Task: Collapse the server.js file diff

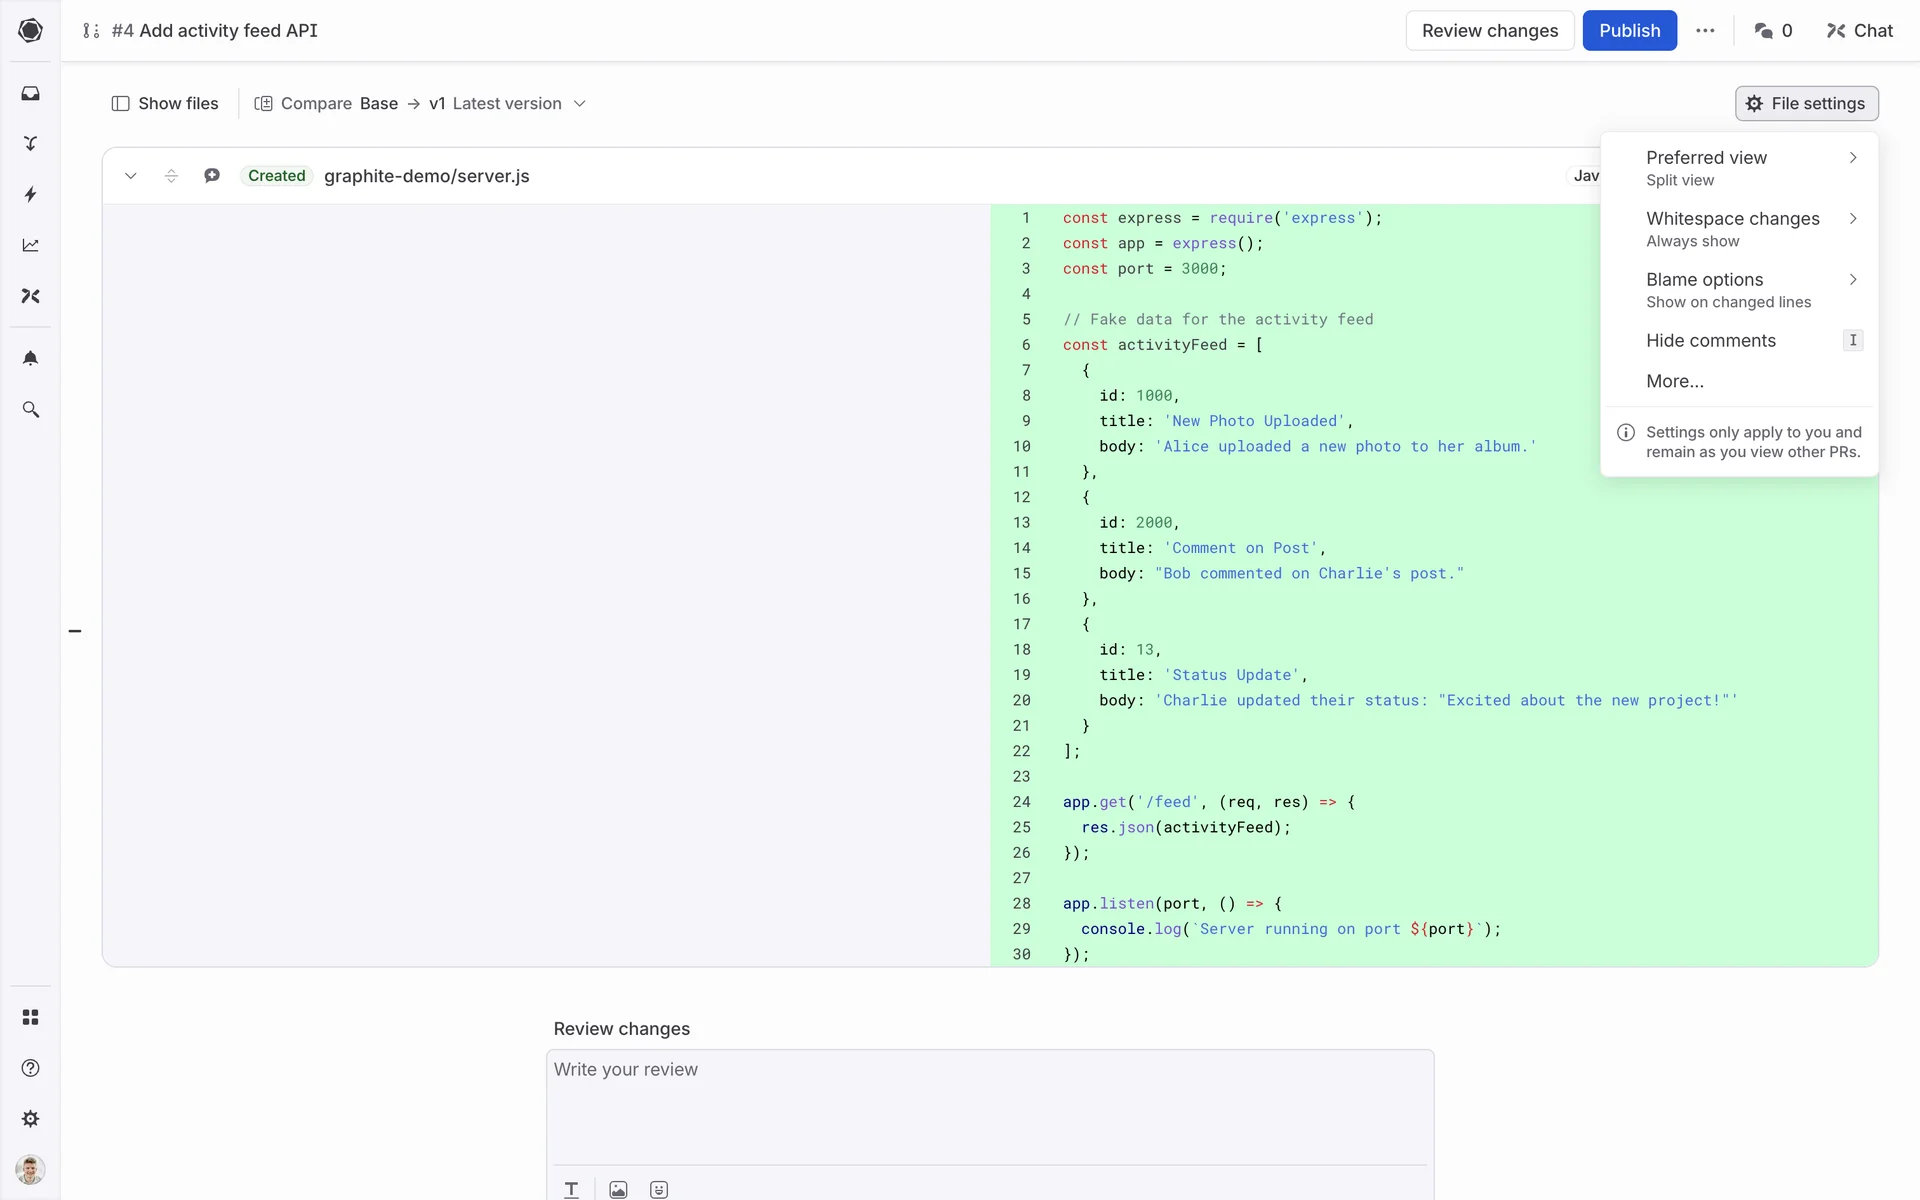Action: 130,176
